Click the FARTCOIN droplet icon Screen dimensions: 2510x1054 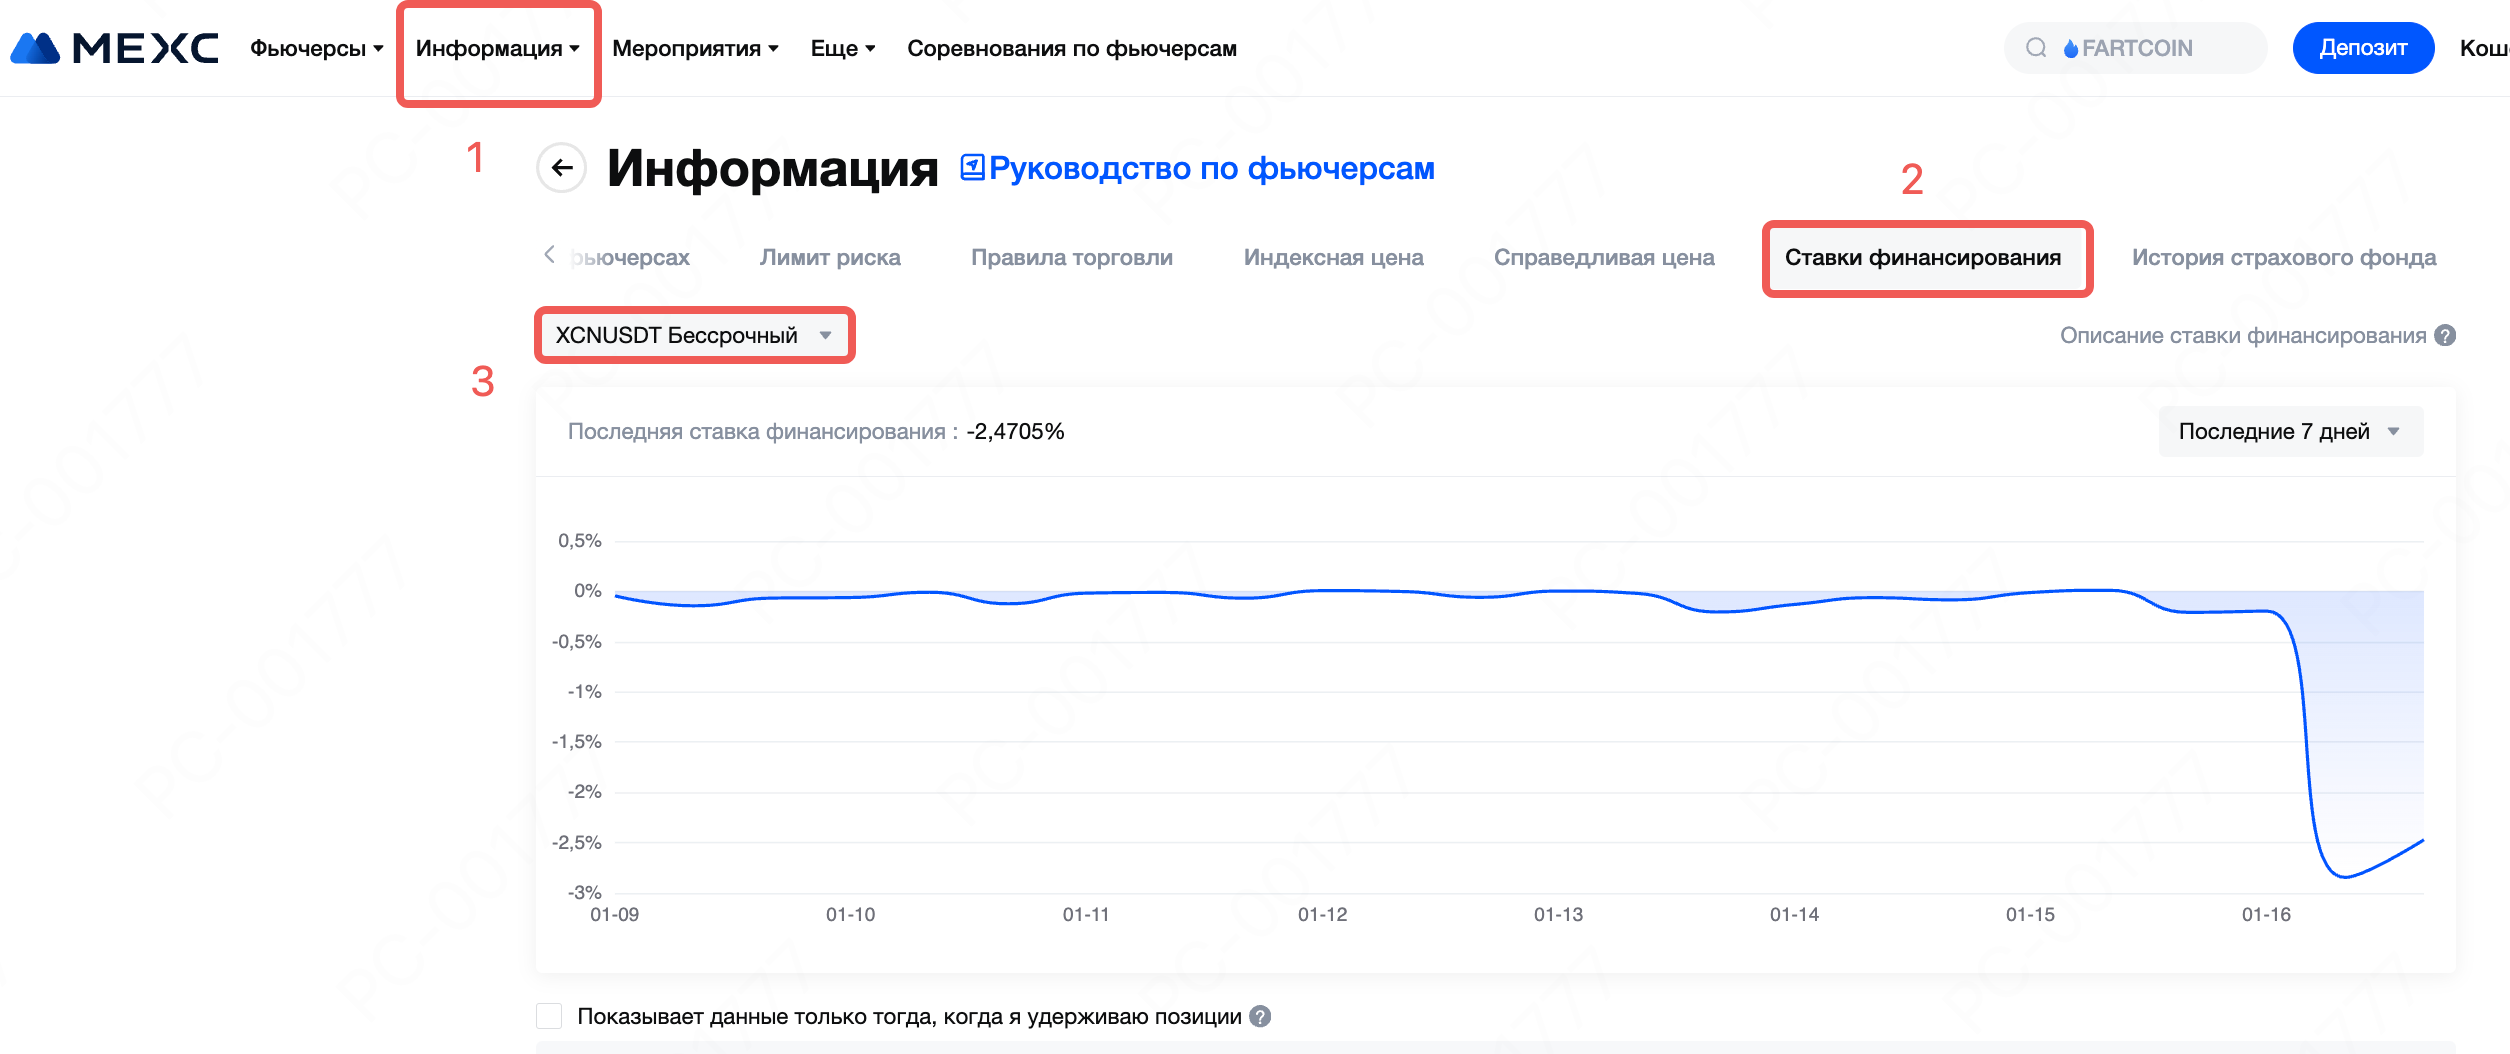[2071, 49]
